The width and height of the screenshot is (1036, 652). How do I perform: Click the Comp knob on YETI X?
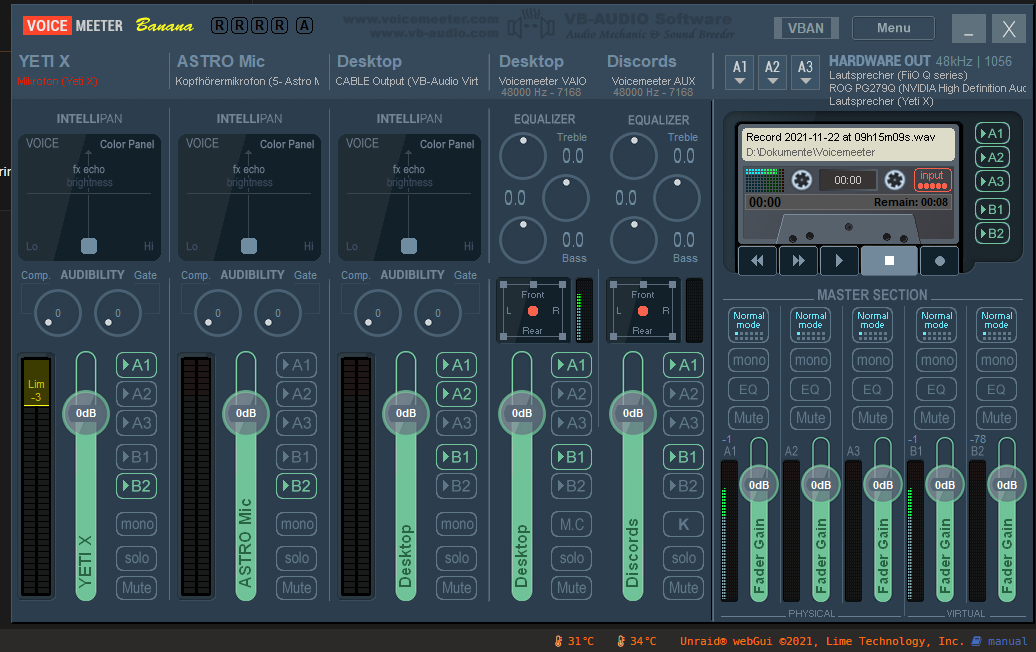[57, 312]
